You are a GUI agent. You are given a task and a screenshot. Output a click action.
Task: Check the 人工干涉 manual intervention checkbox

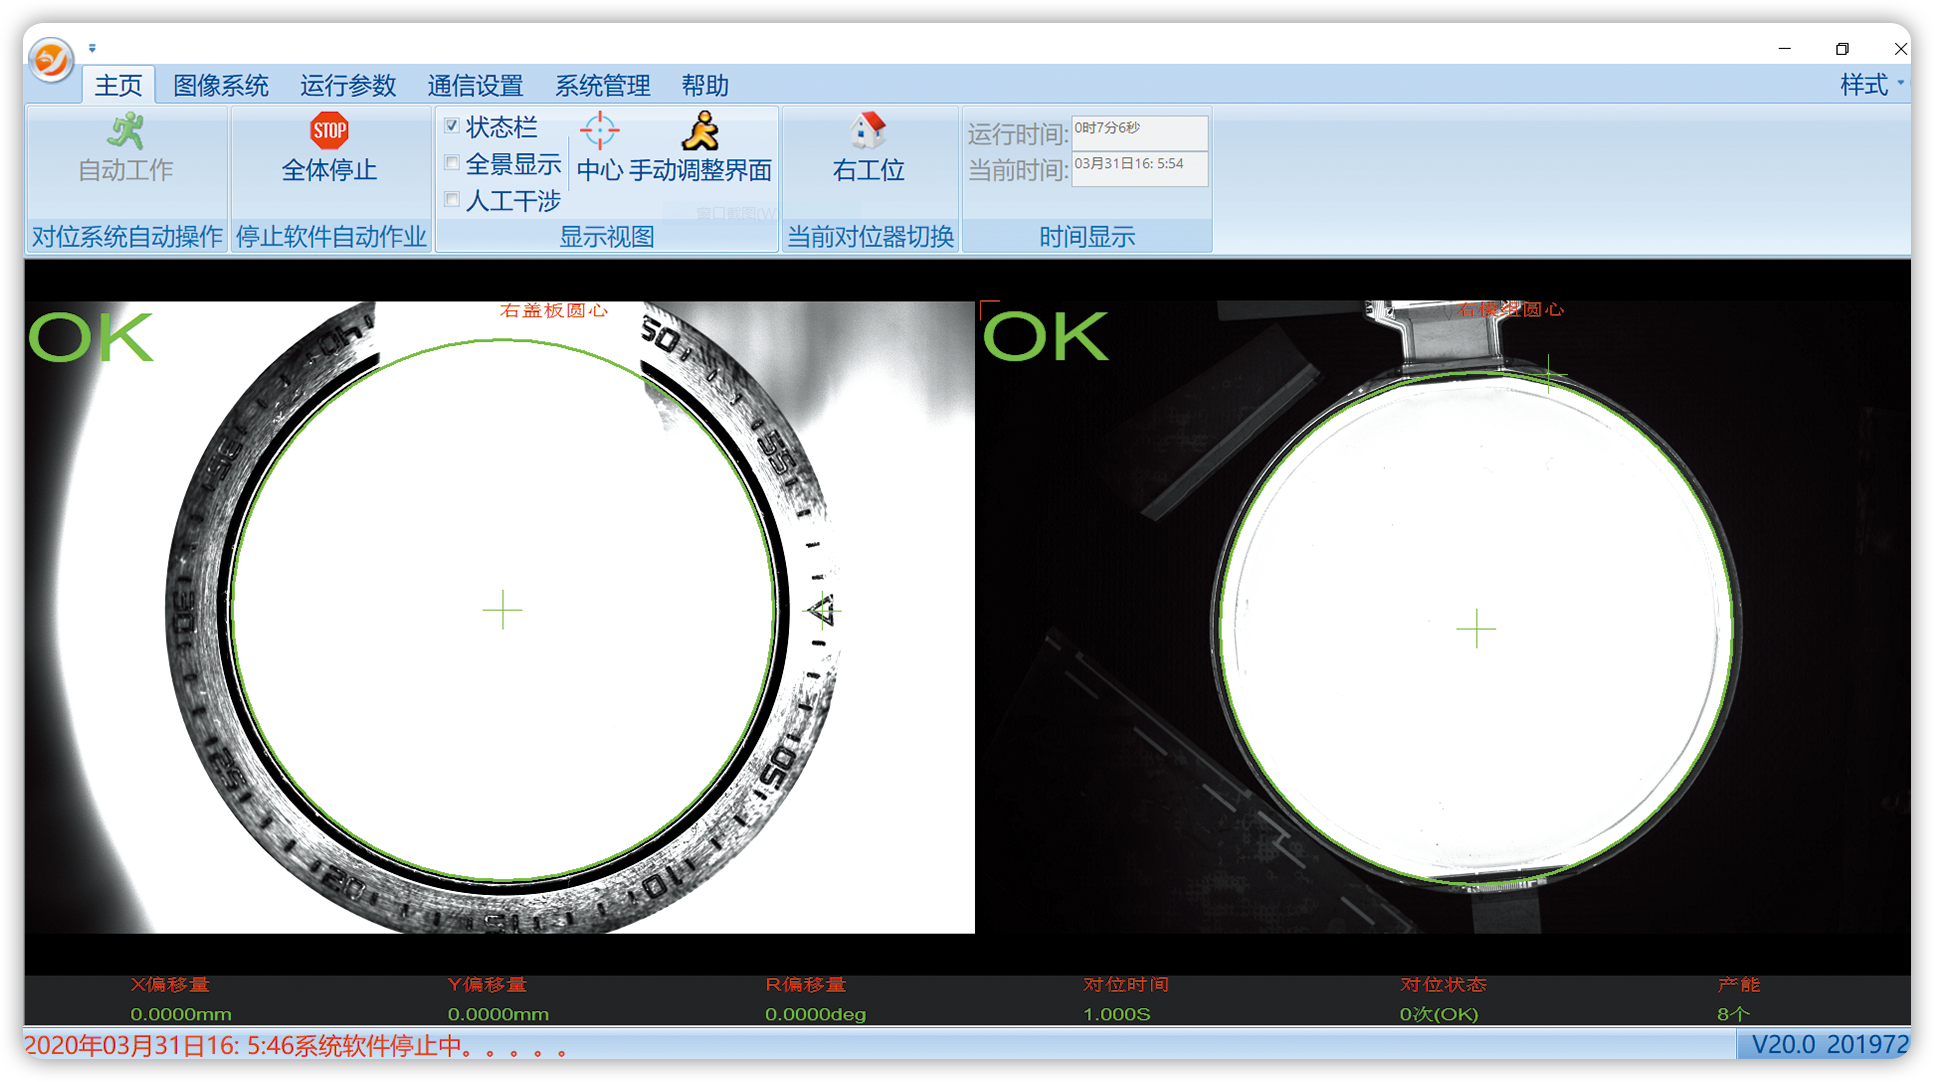452,200
